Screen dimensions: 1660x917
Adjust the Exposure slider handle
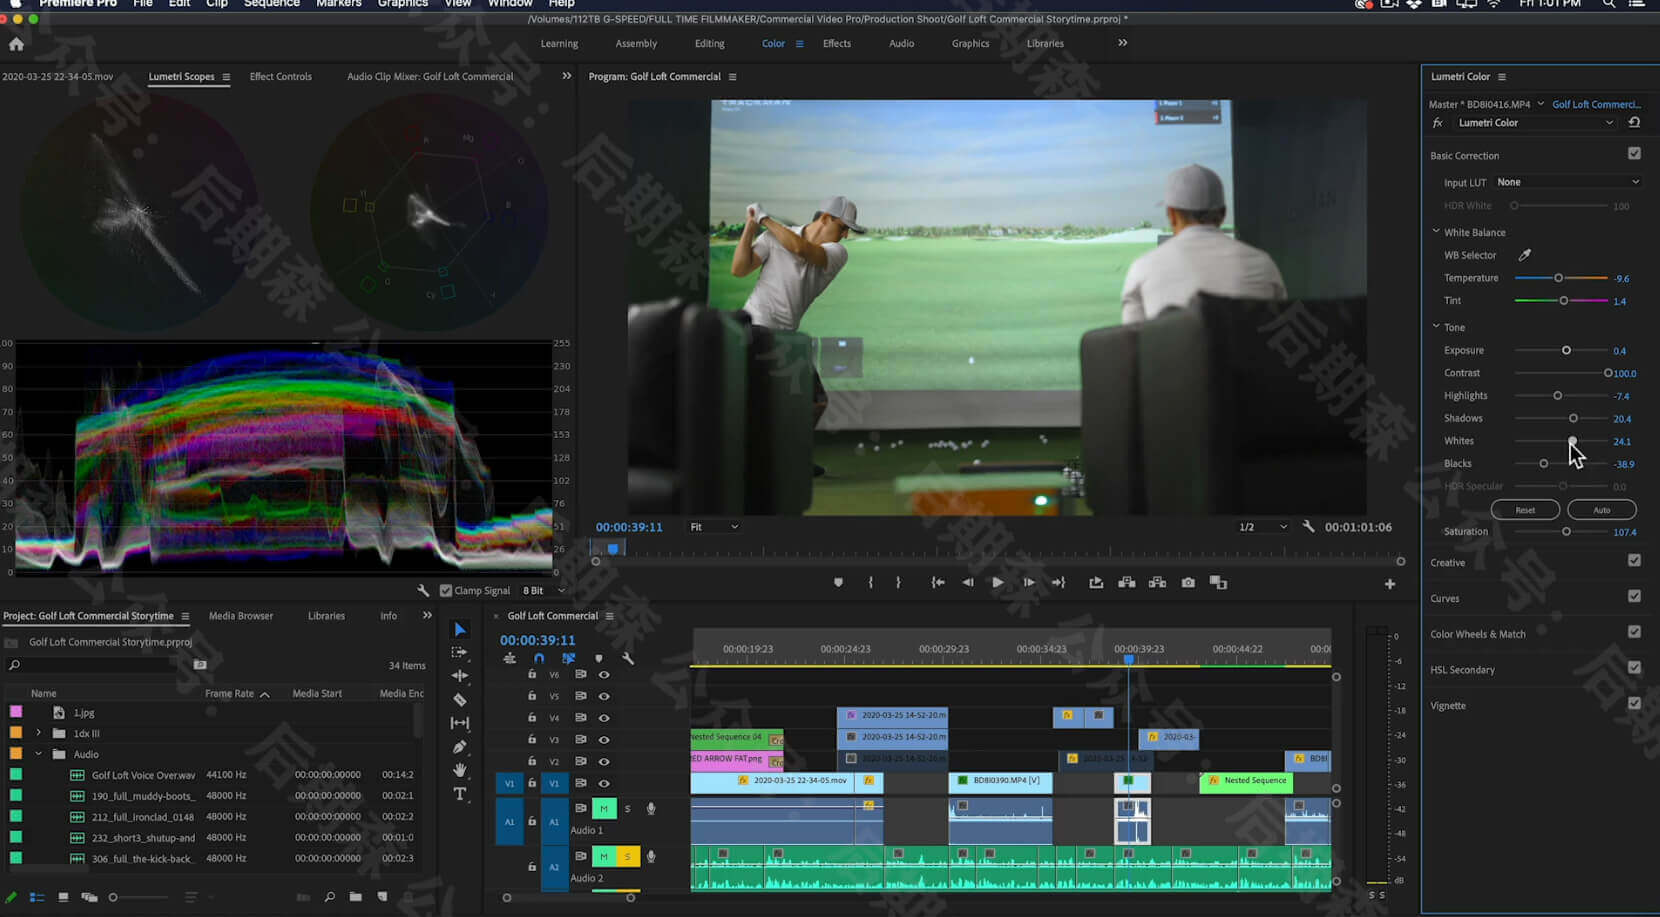(1566, 350)
